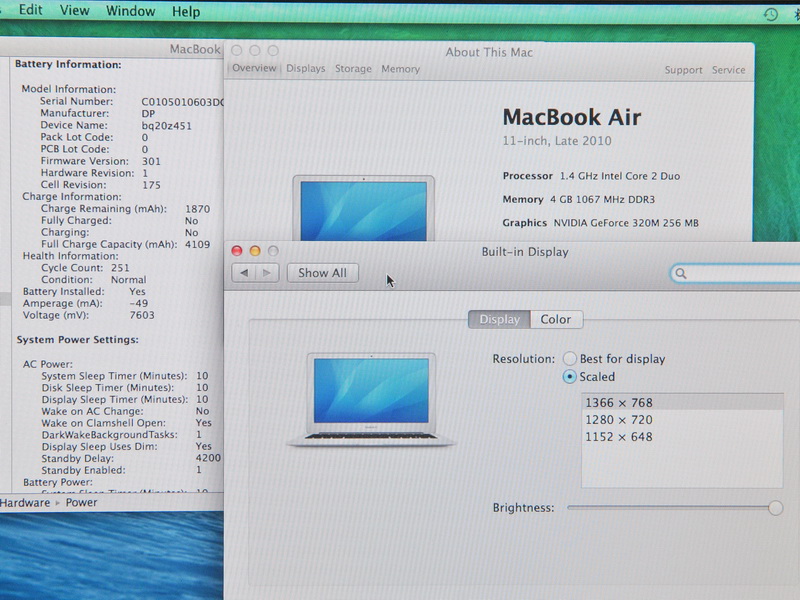Click the Device Name value bq20z451
This screenshot has width=800, height=600.
[166, 126]
